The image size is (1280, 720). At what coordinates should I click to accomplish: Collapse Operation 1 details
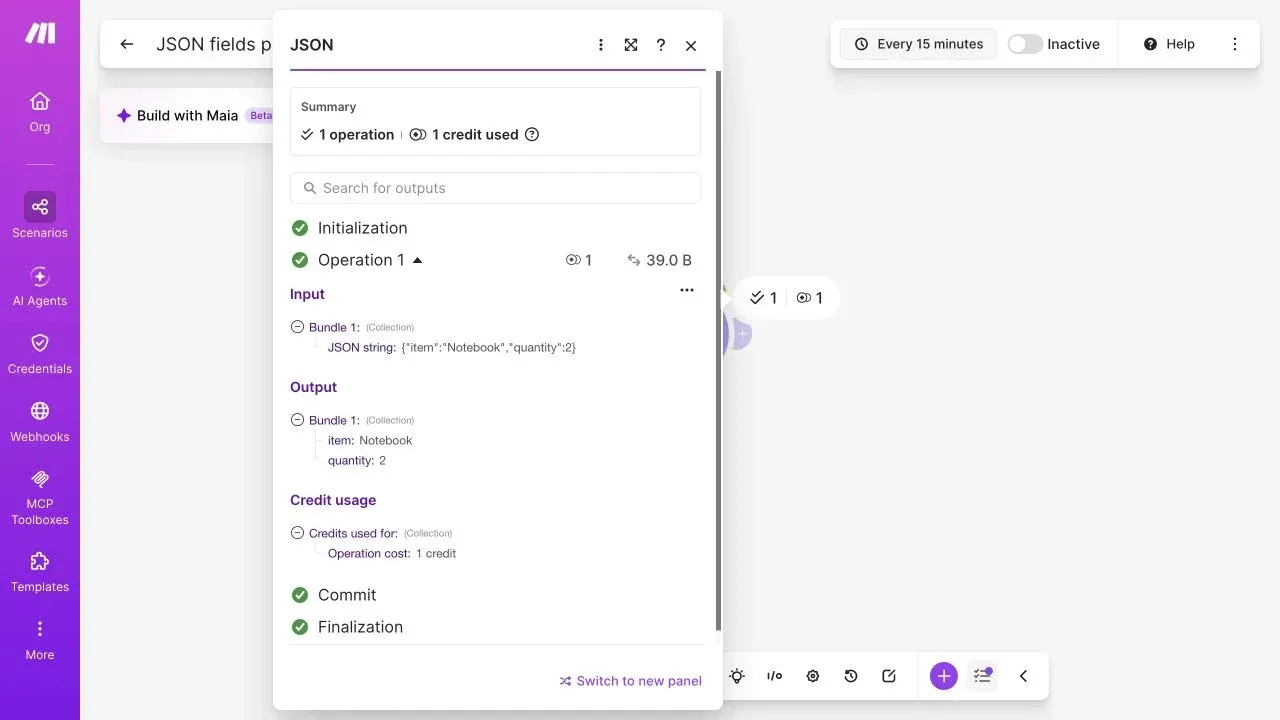point(418,260)
